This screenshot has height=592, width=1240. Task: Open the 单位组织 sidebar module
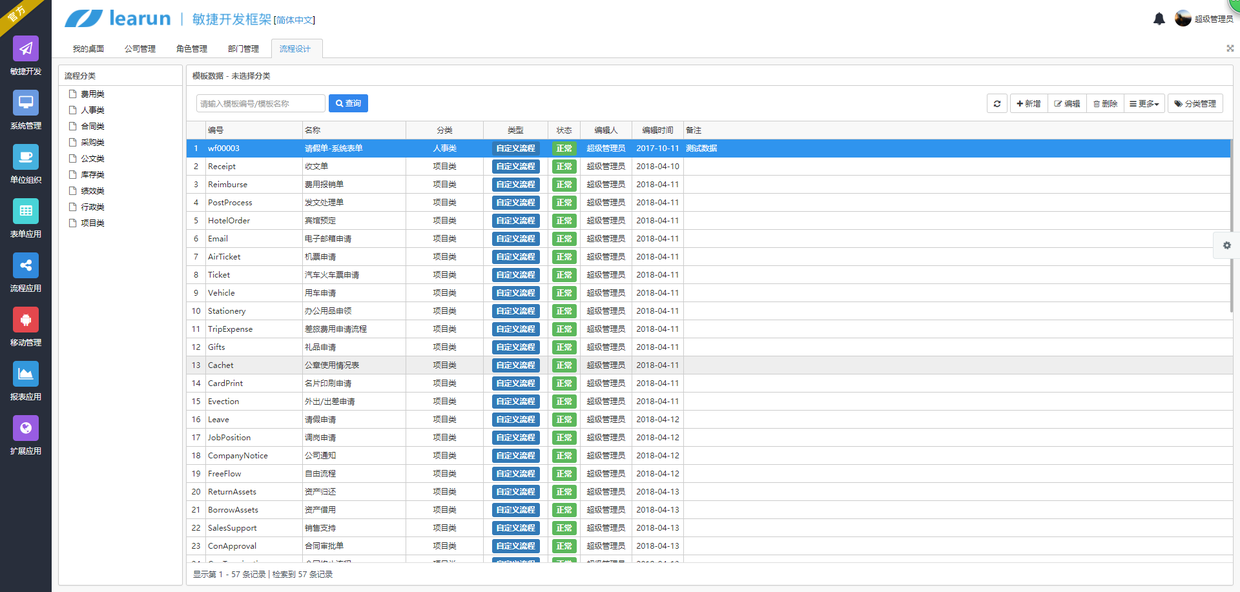[x=26, y=164]
